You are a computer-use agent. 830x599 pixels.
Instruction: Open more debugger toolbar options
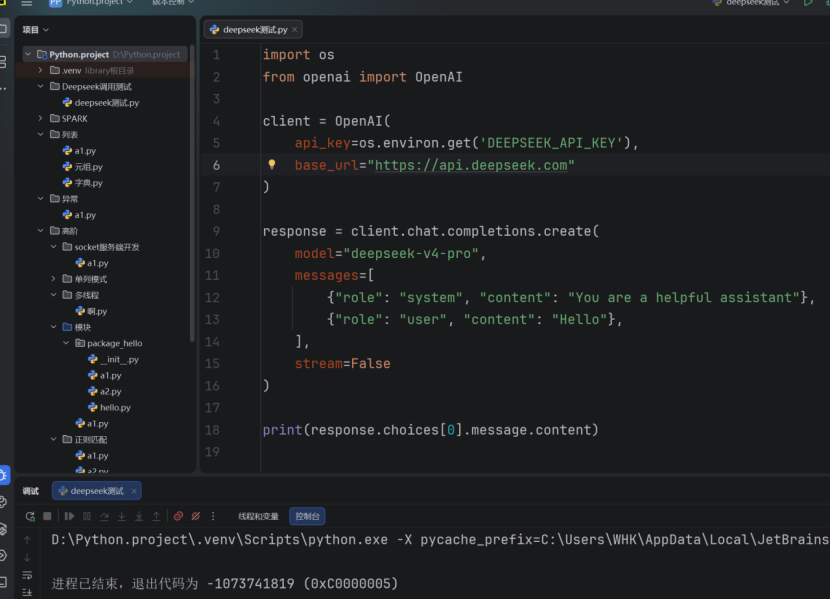coord(213,516)
